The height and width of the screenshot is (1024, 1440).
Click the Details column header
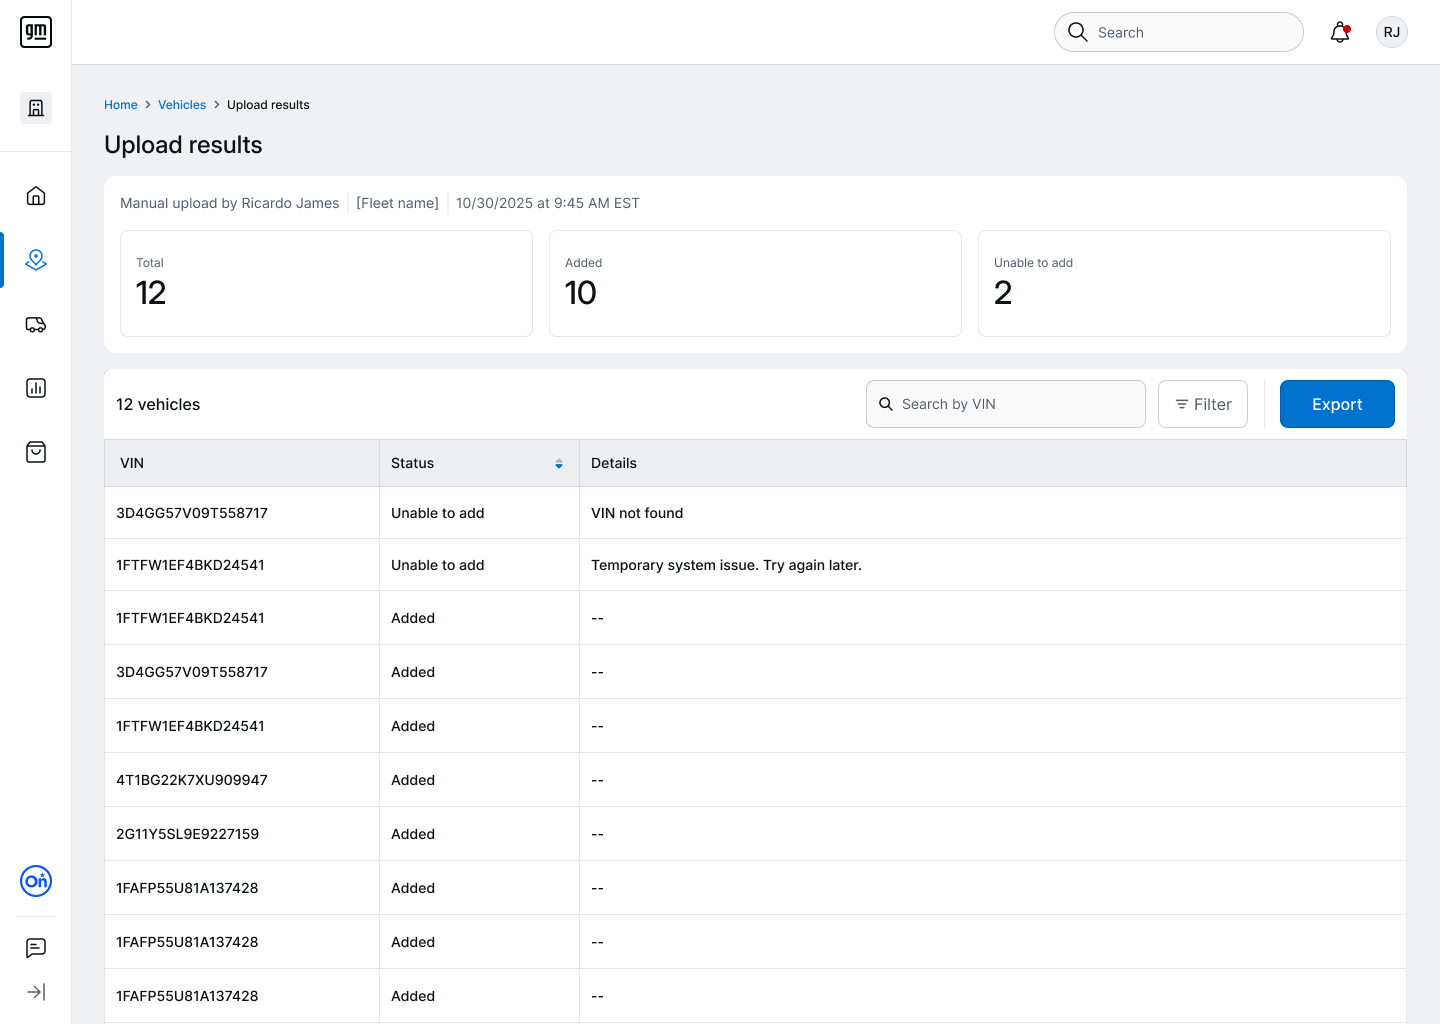click(x=993, y=463)
